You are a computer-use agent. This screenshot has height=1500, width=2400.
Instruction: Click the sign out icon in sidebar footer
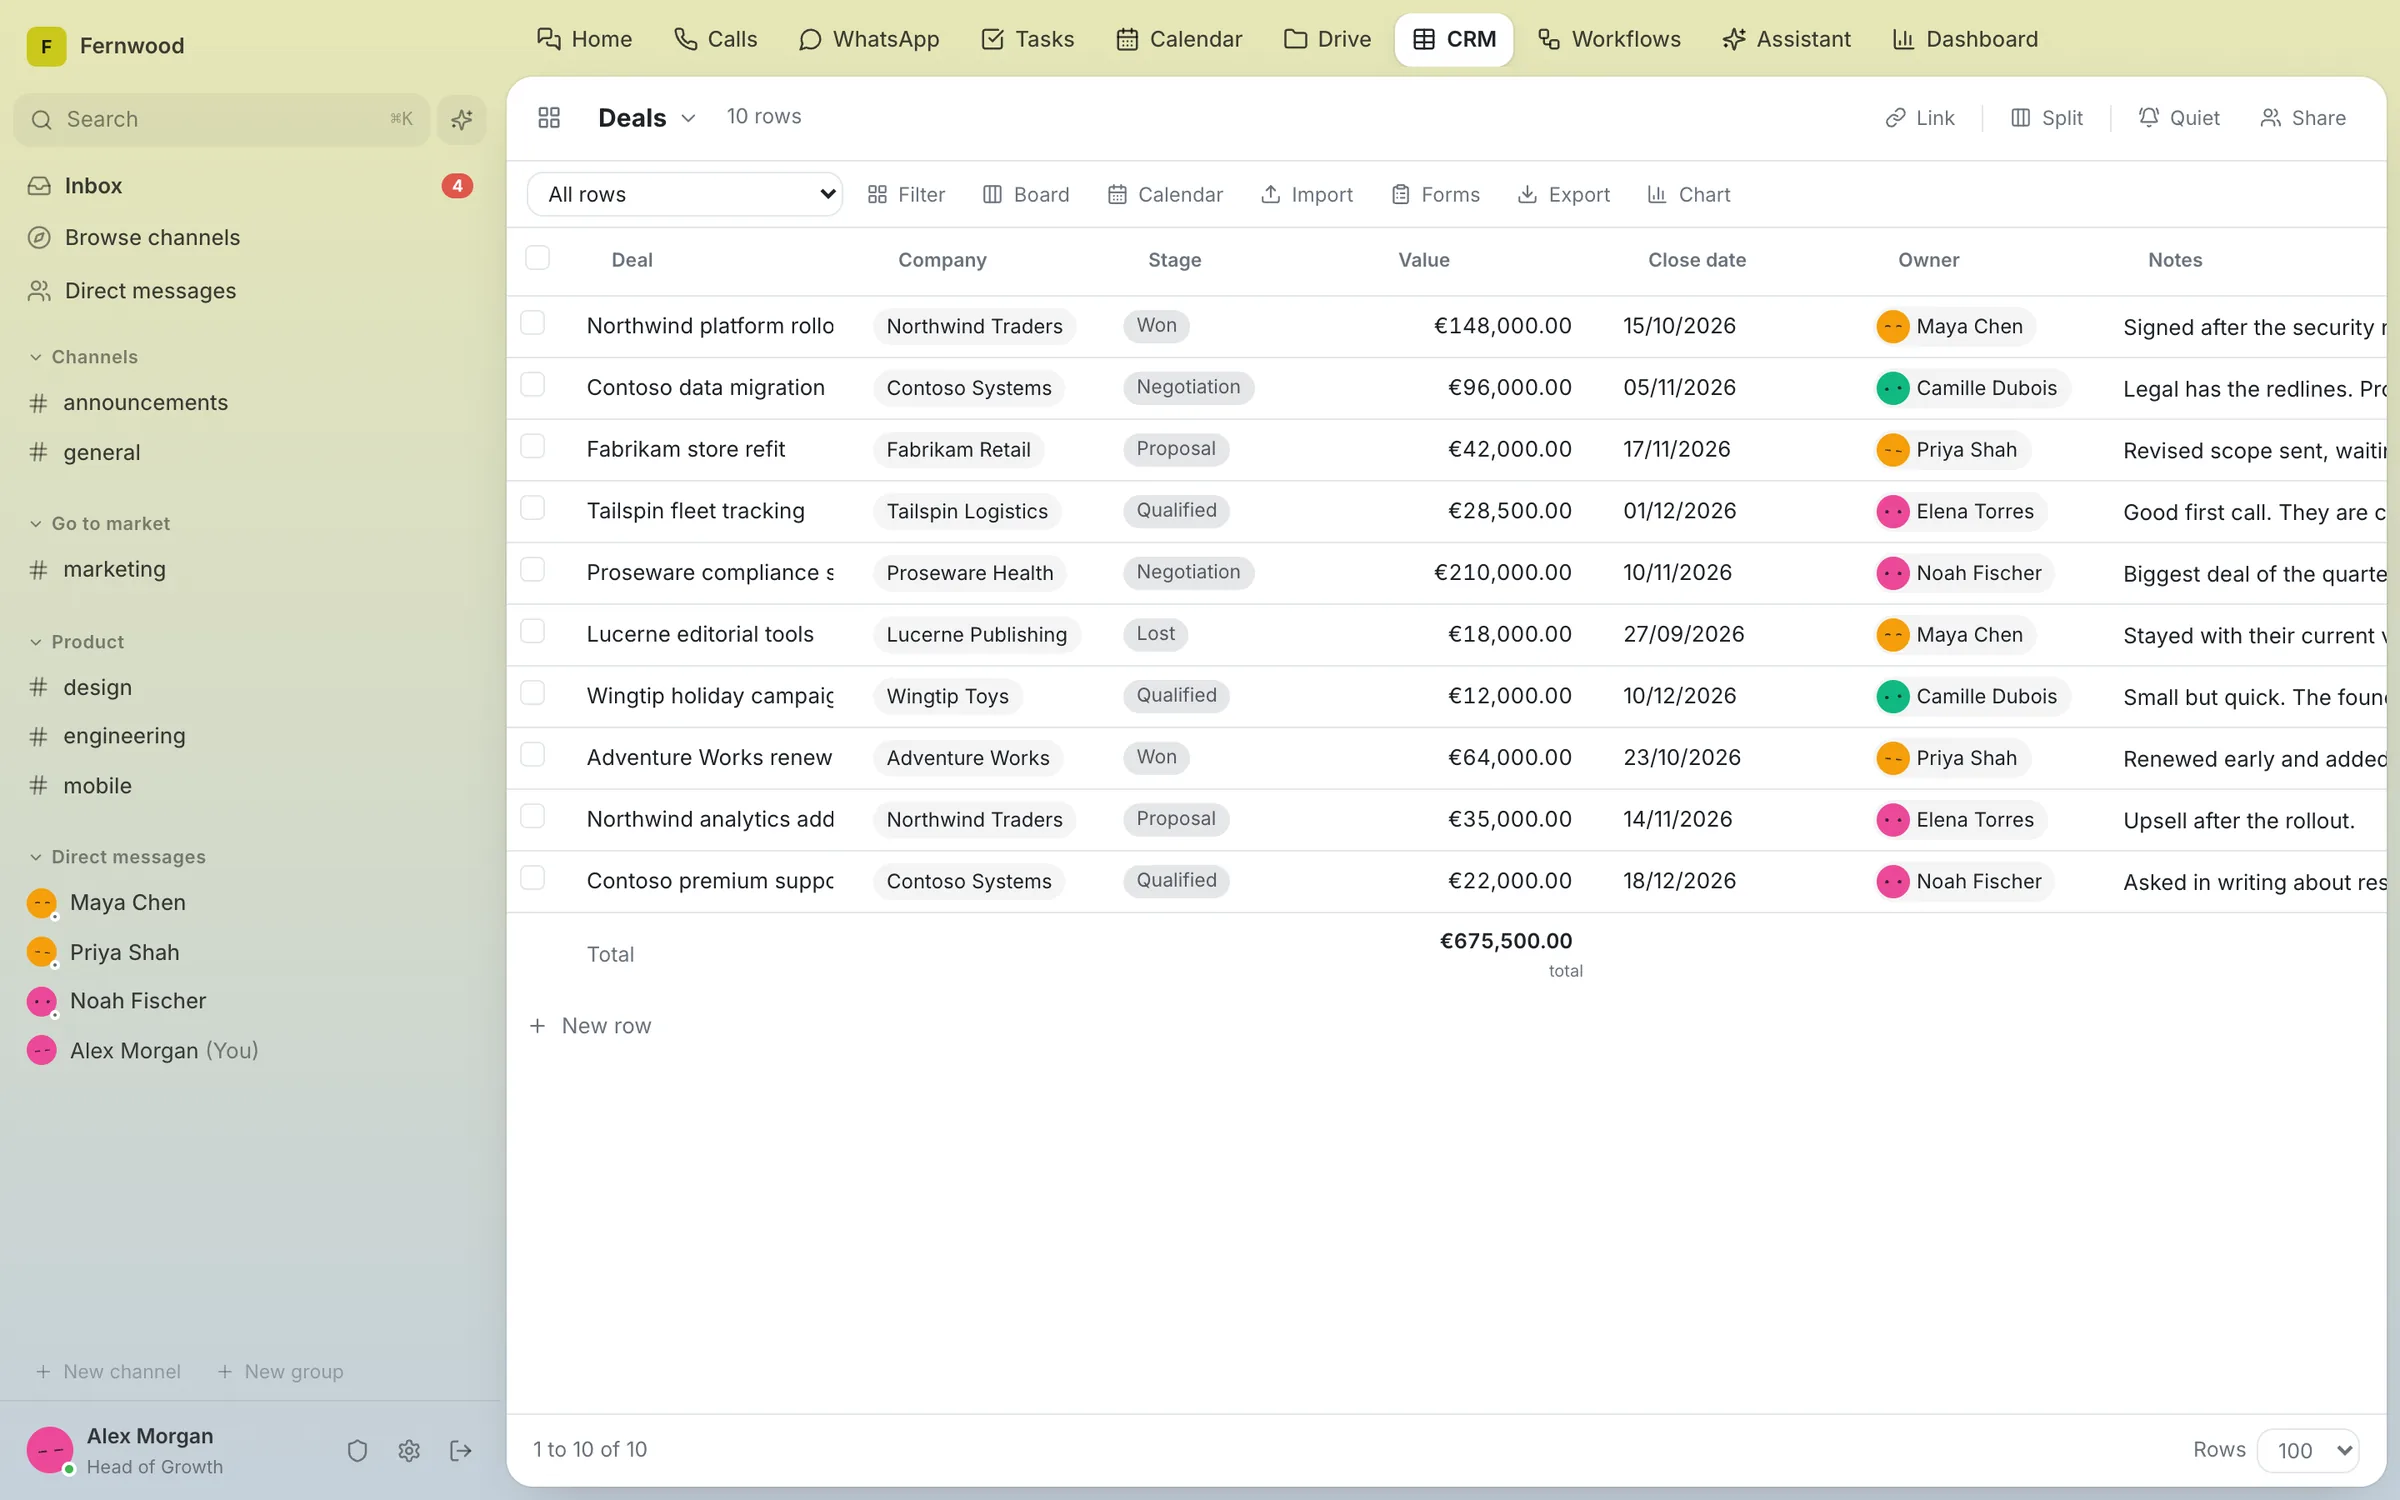461,1450
